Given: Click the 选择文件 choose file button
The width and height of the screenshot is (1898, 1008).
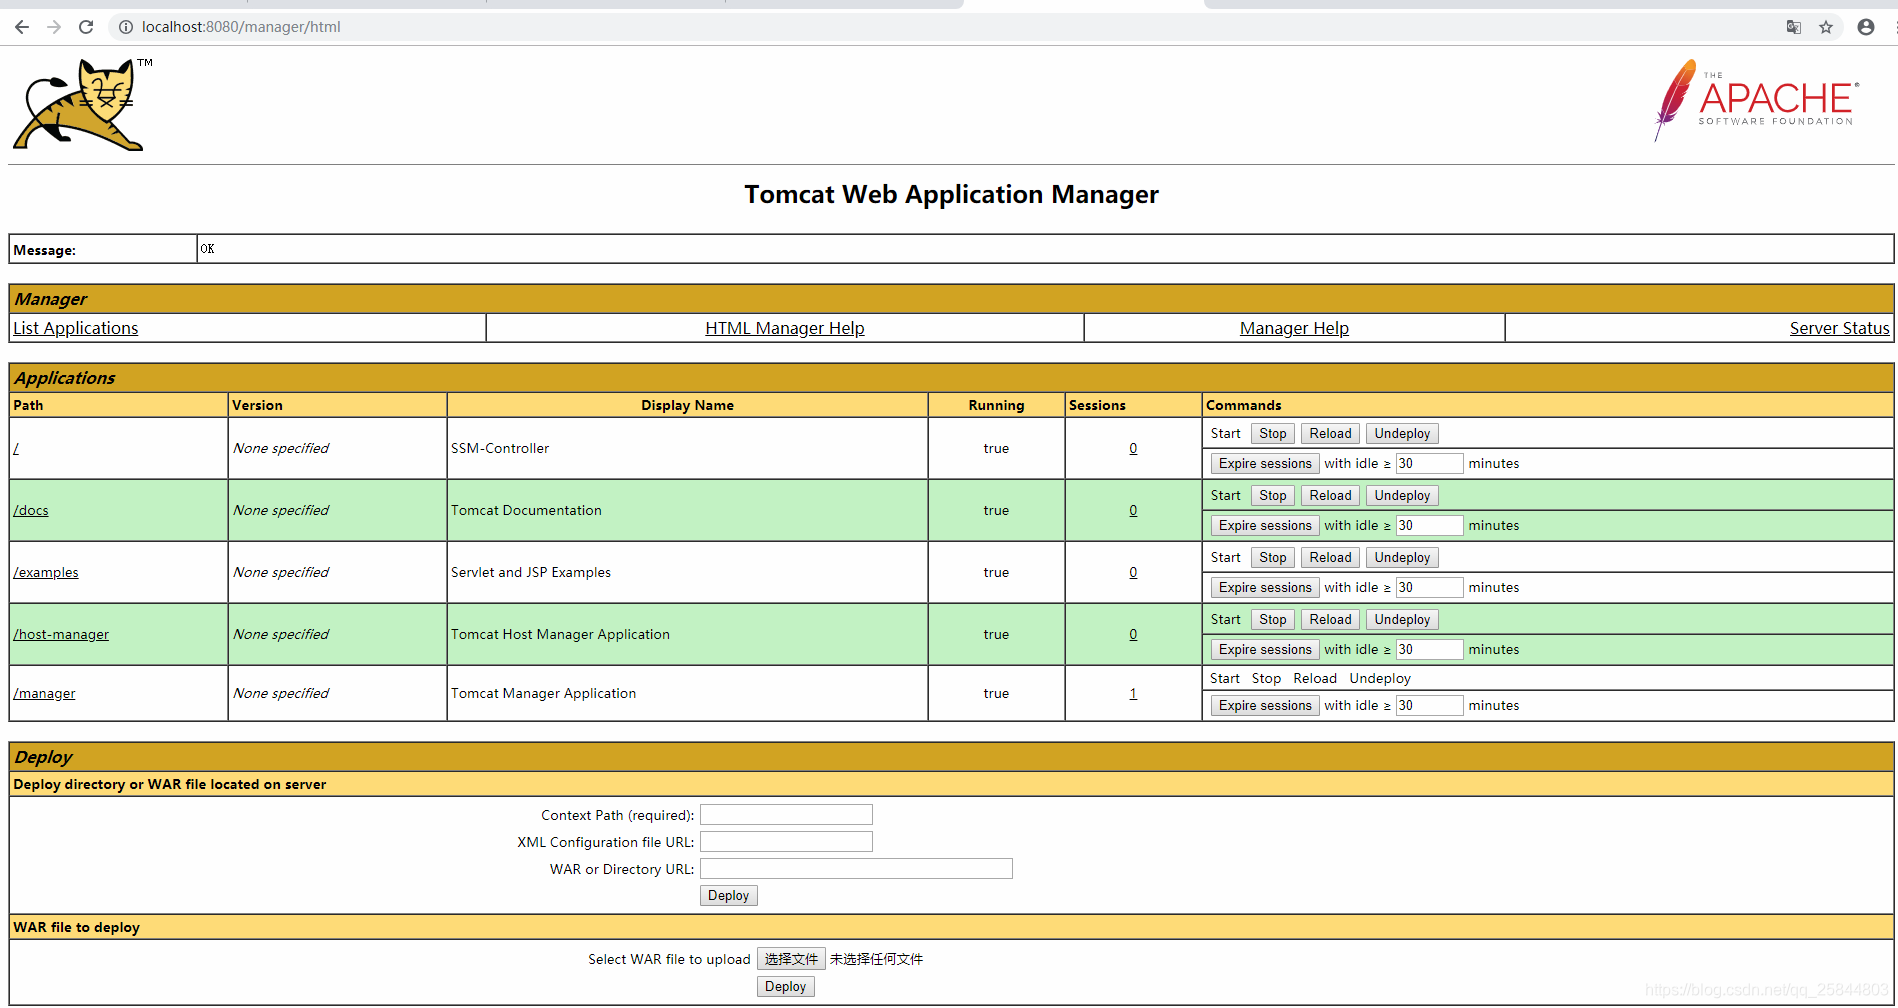Looking at the screenshot, I should 791,959.
